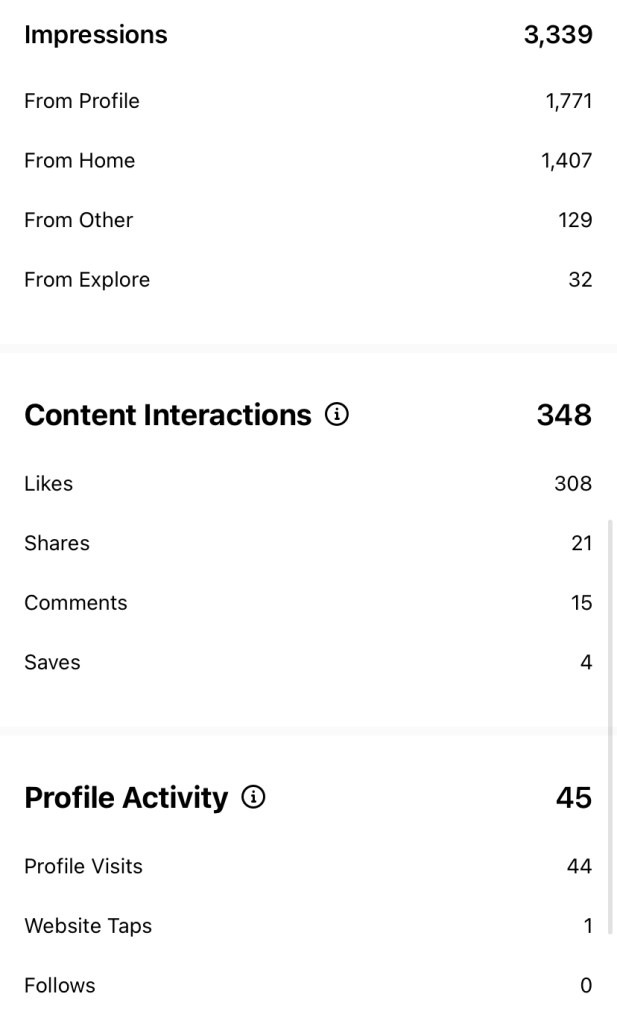
Task: Tap the Website Taps row label
Action: 88,926
